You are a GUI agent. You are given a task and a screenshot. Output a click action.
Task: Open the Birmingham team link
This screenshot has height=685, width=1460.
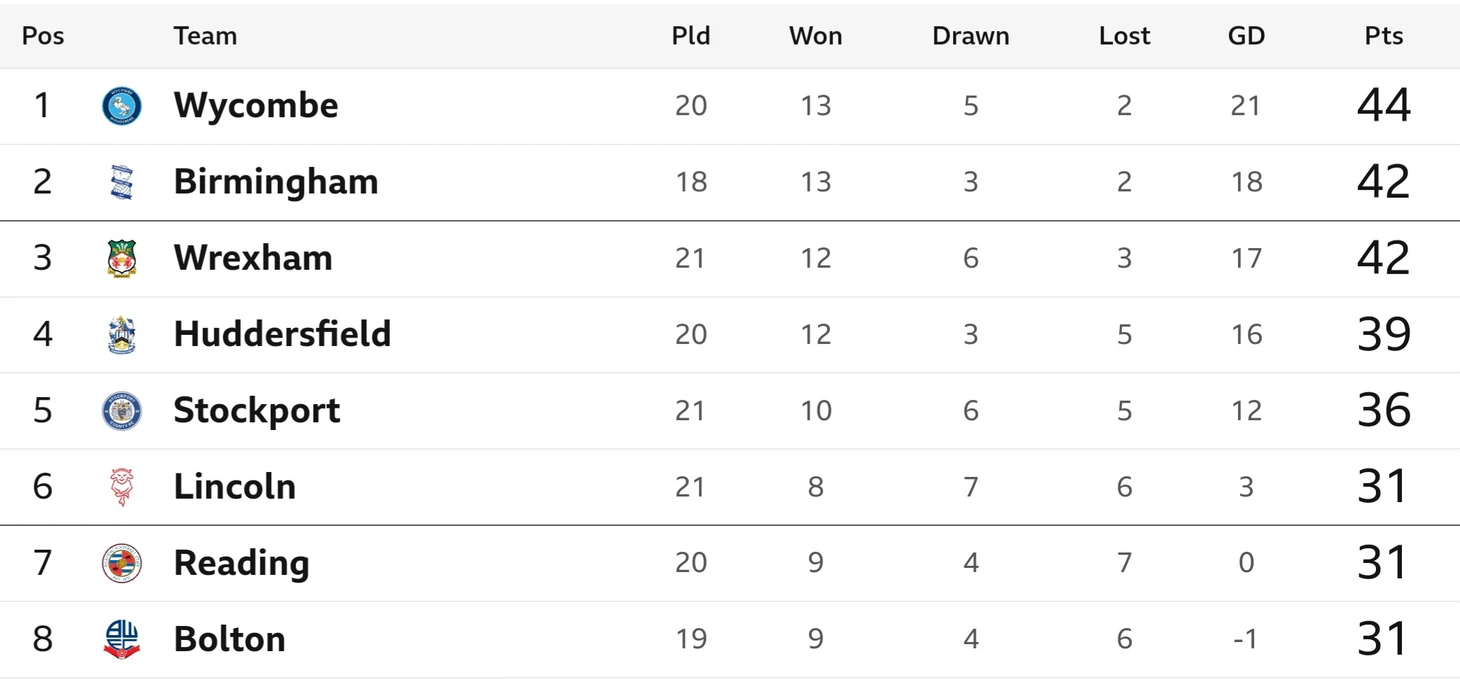275,182
